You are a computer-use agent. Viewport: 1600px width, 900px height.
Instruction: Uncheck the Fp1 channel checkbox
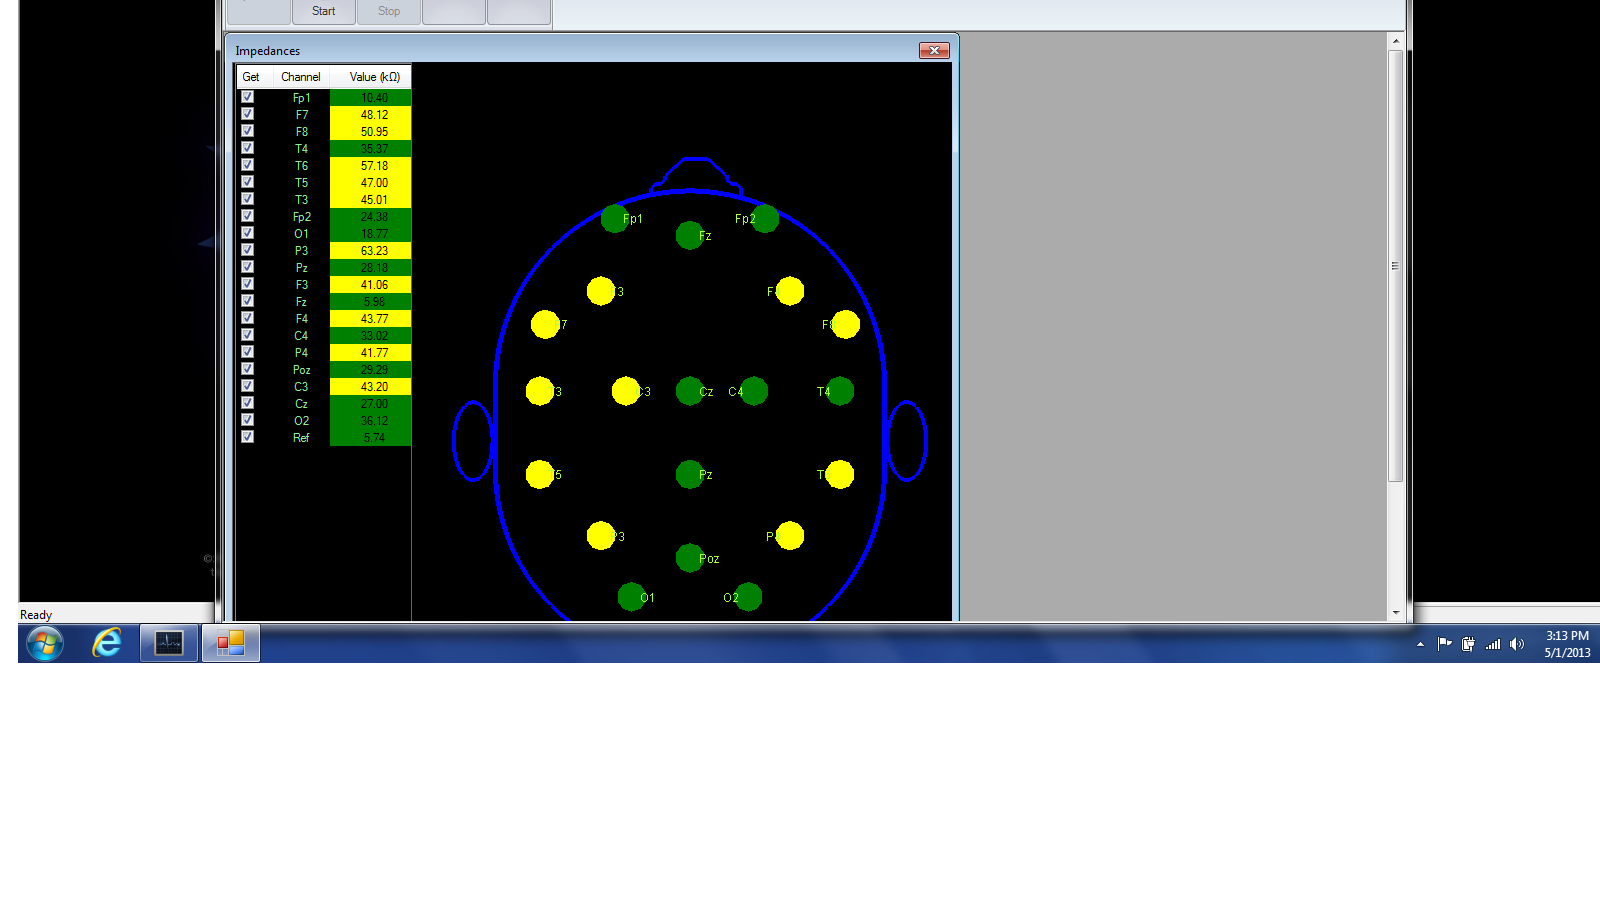tap(247, 97)
